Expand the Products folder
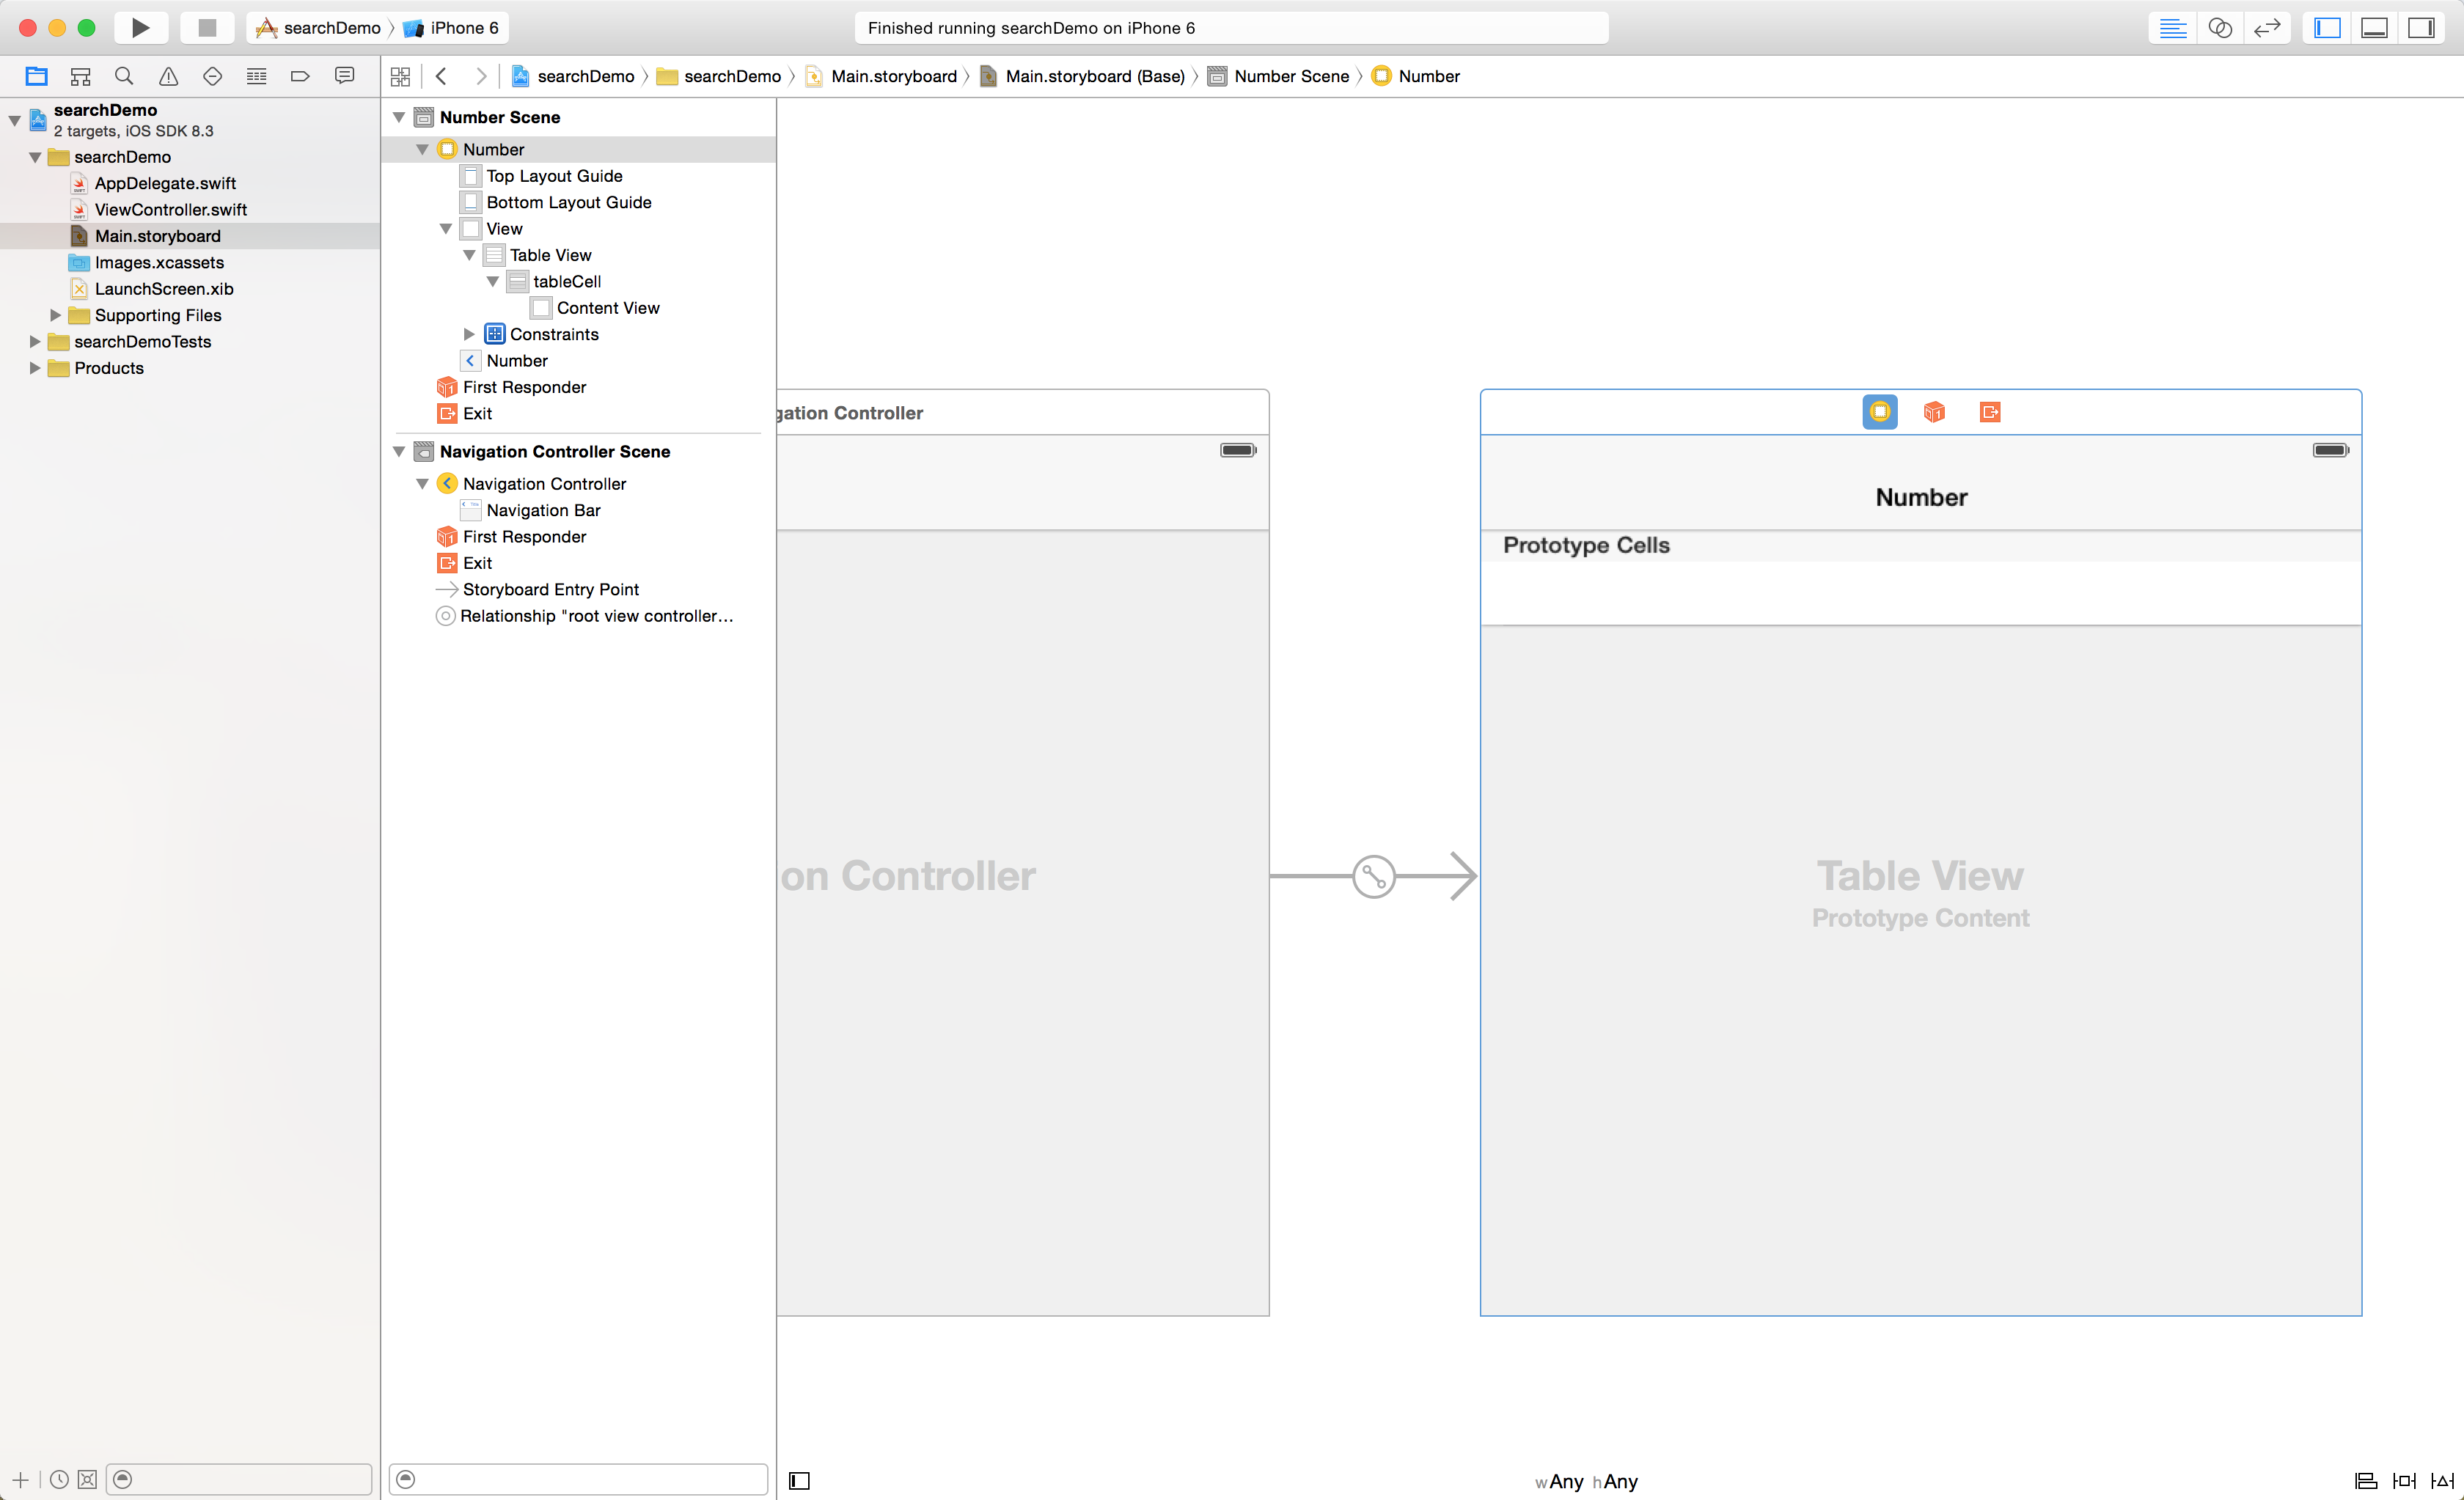This screenshot has width=2464, height=1500. (35, 368)
